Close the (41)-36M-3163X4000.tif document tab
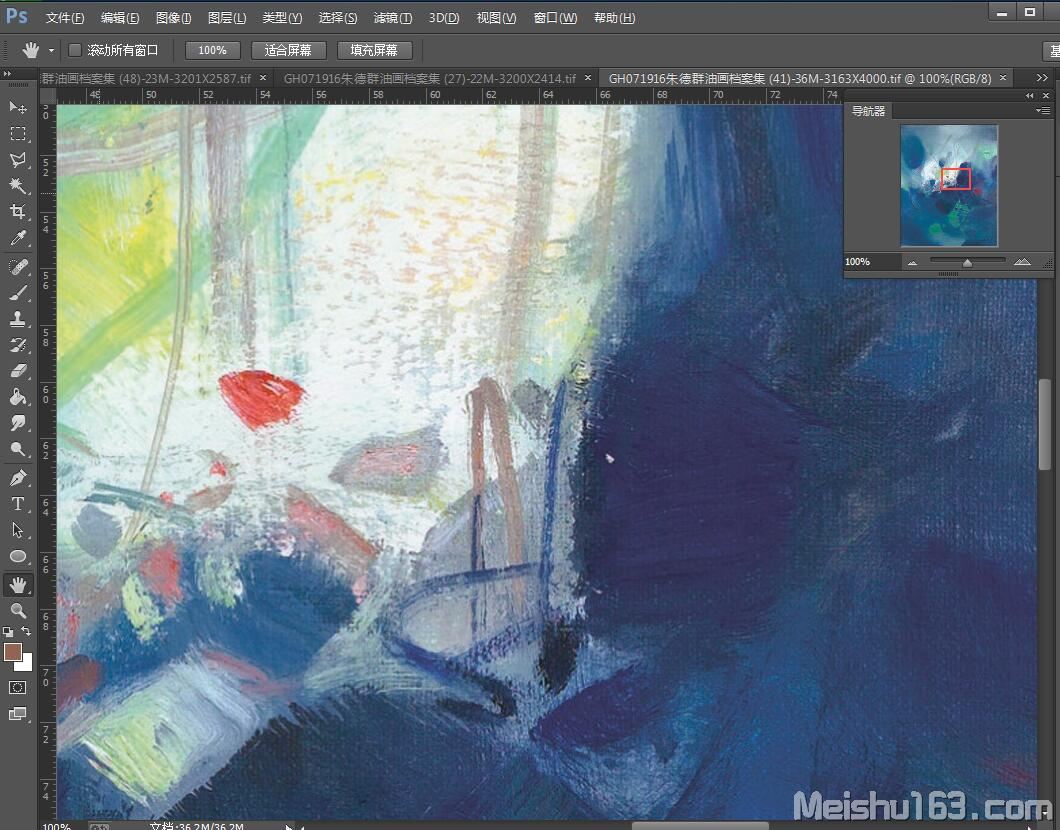The height and width of the screenshot is (830, 1060). pos(1003,78)
